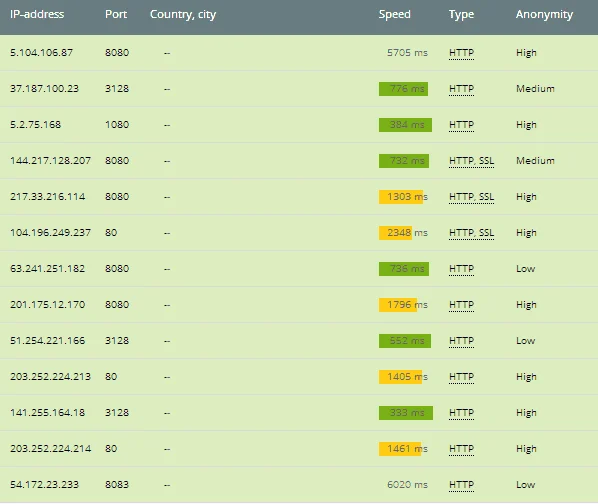598x504 pixels.
Task: Click High anonymity for 5.104.106.87
Action: point(526,53)
